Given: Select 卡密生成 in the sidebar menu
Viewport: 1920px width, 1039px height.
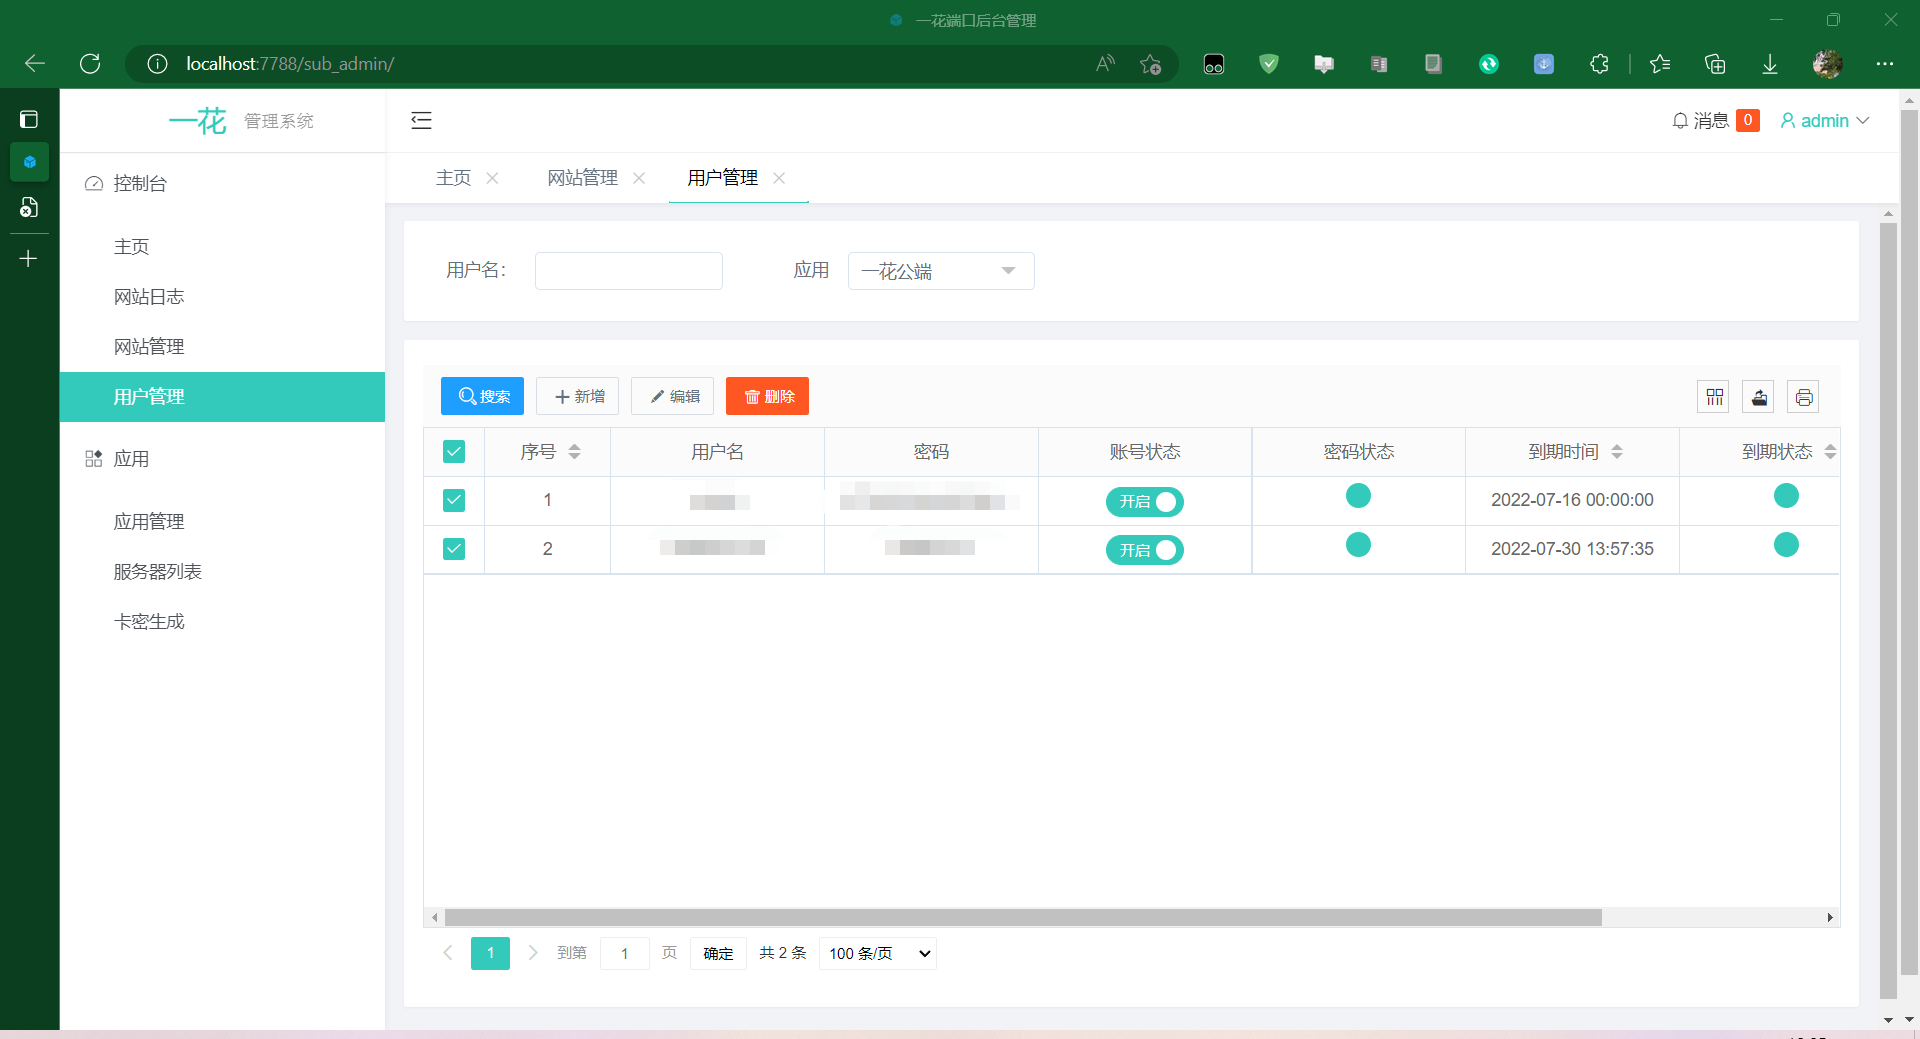Looking at the screenshot, I should [x=149, y=621].
